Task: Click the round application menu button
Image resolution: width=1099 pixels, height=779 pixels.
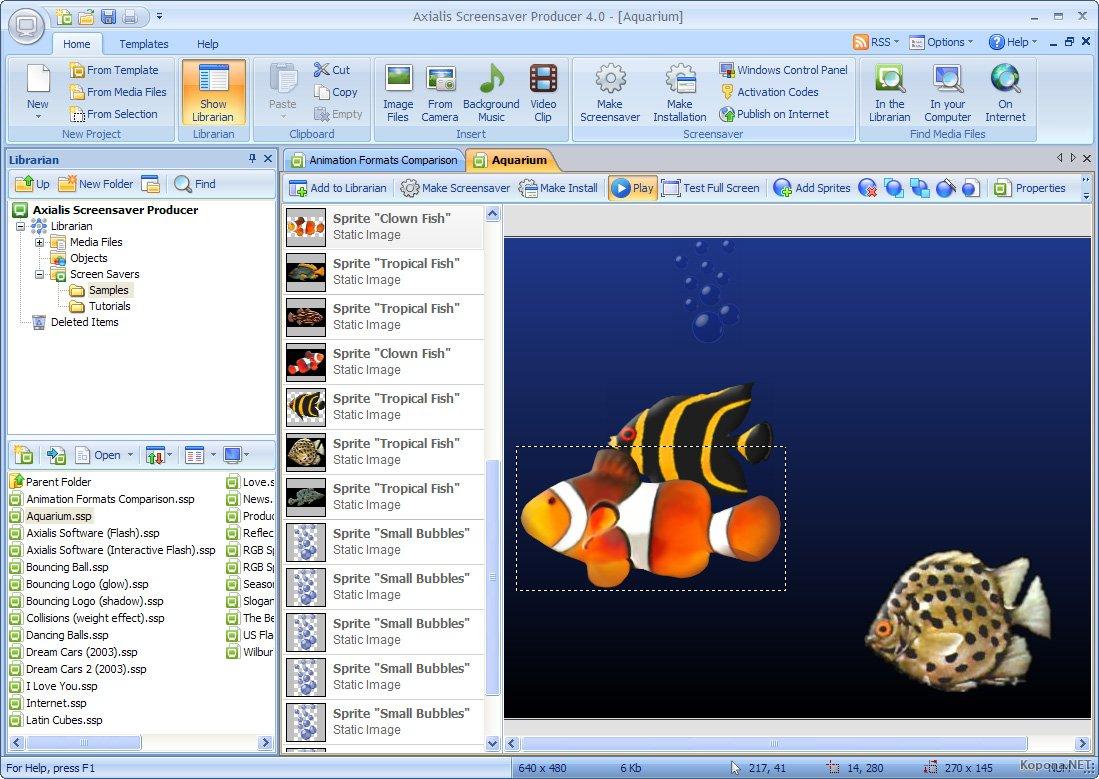Action: pos(27,27)
